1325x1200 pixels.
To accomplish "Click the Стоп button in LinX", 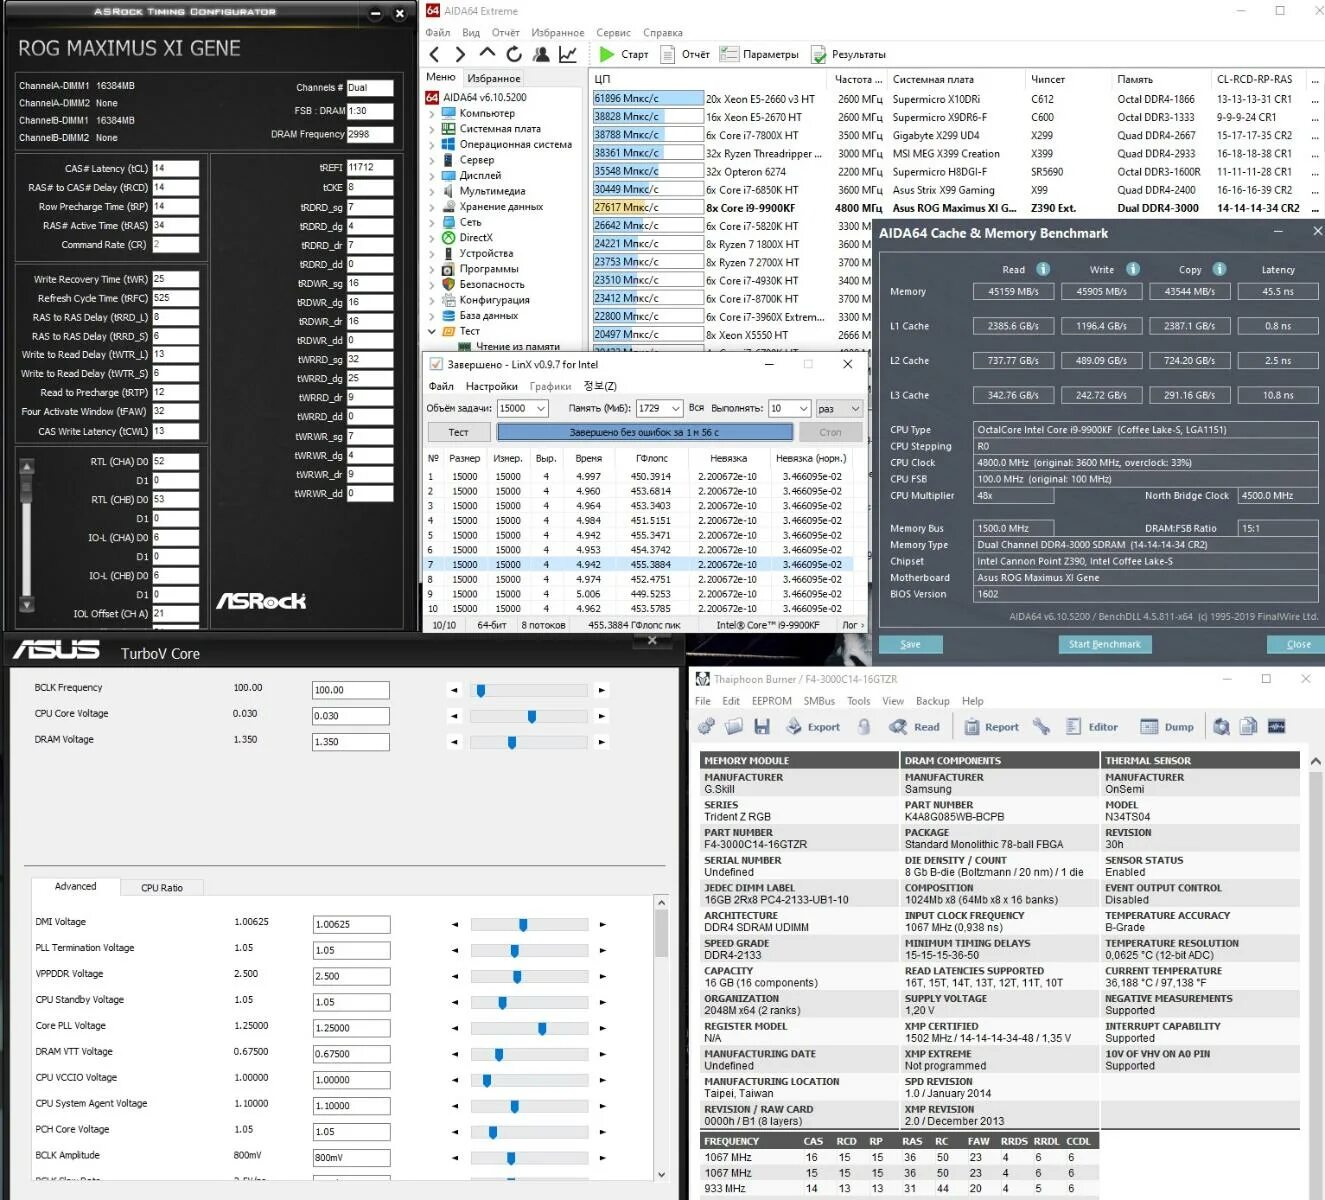I will point(830,432).
